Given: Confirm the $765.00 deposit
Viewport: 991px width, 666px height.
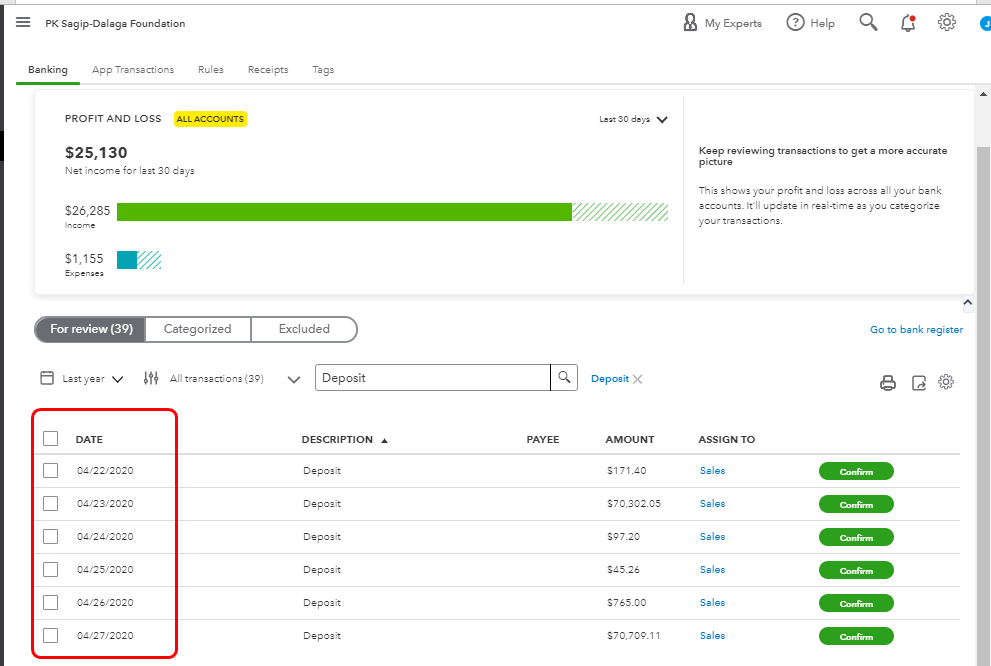Looking at the screenshot, I should [x=856, y=603].
